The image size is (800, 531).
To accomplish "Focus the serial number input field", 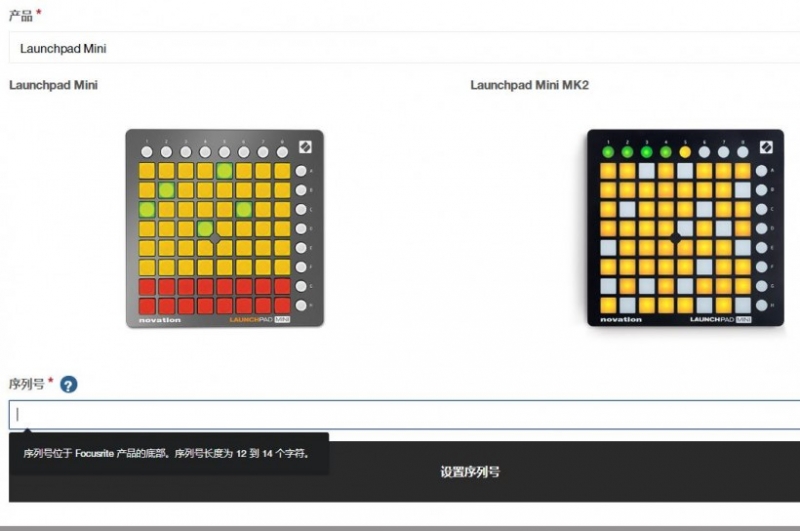I will point(404,414).
